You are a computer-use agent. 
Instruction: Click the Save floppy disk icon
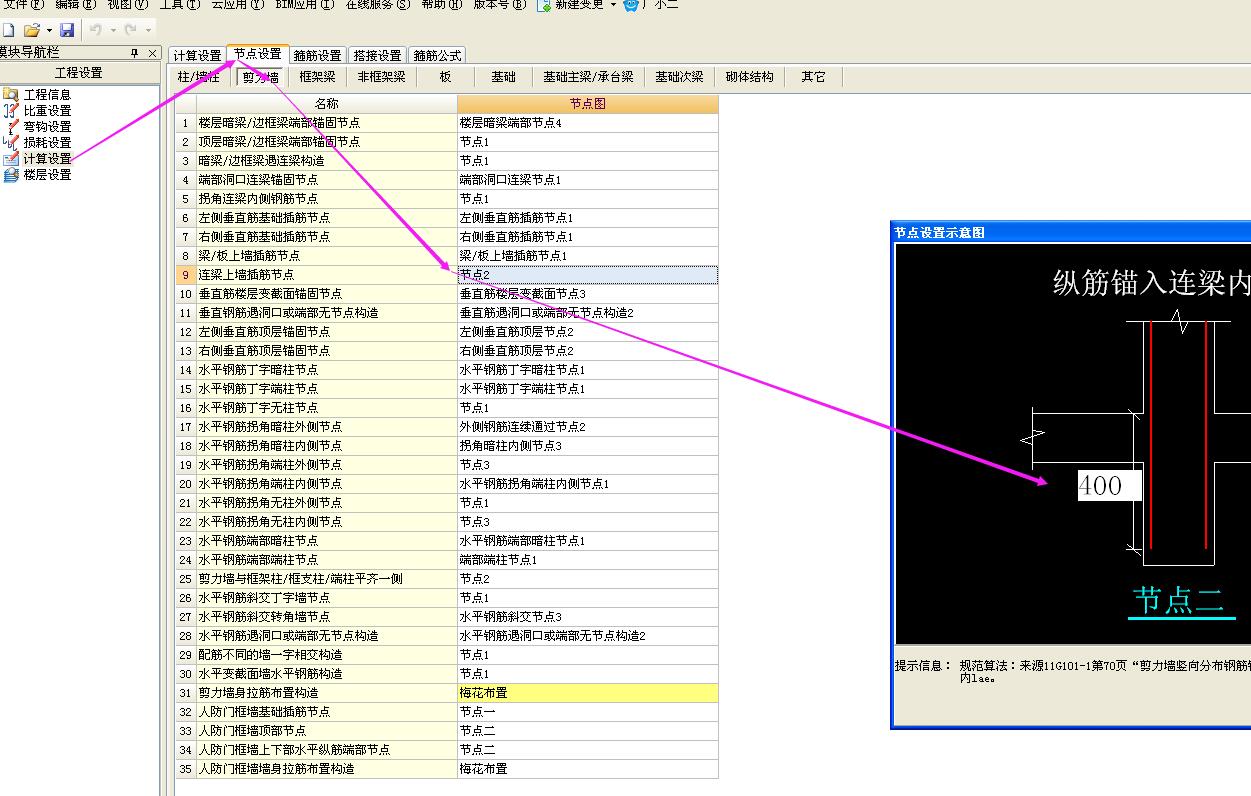coord(67,30)
